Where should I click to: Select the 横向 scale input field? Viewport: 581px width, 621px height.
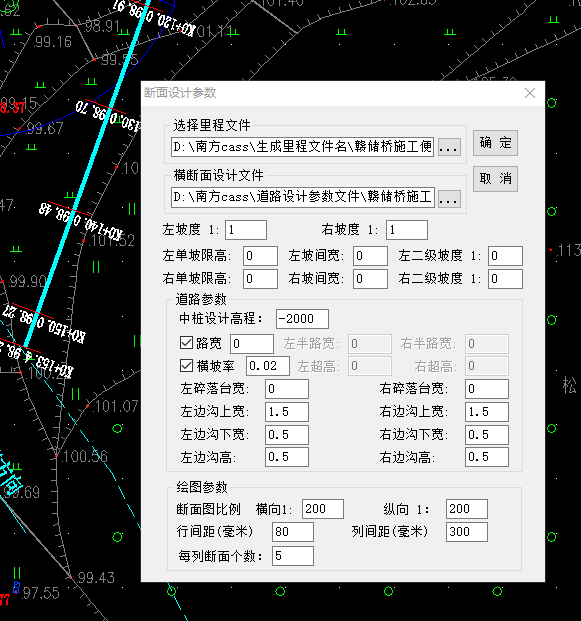pyautogui.click(x=323, y=509)
